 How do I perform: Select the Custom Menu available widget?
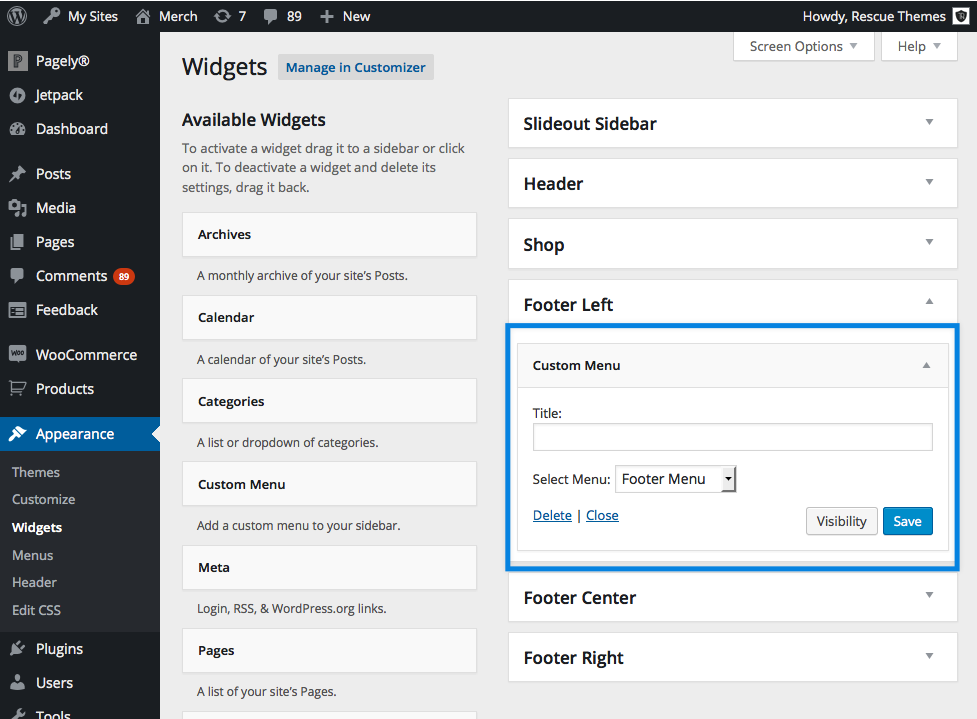click(329, 483)
